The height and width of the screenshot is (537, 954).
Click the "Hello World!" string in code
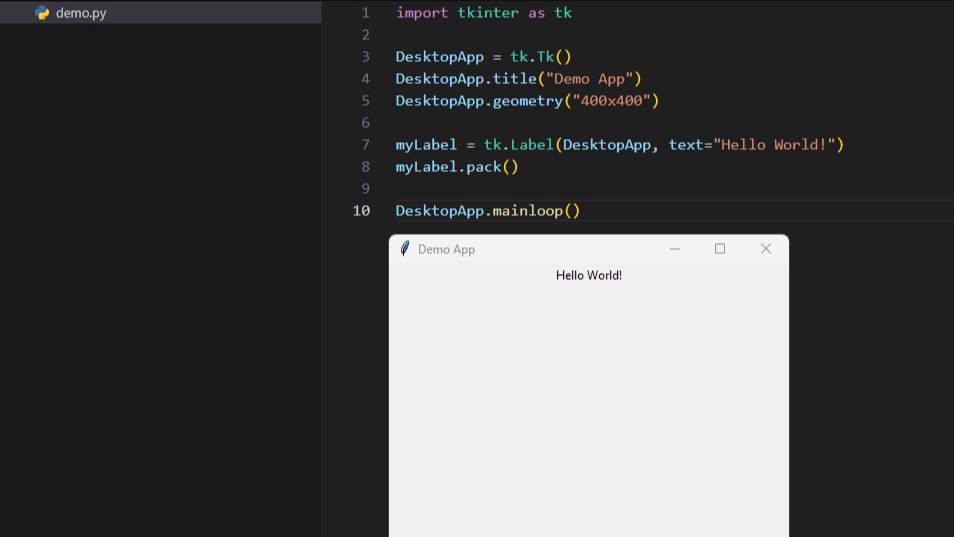(x=774, y=145)
